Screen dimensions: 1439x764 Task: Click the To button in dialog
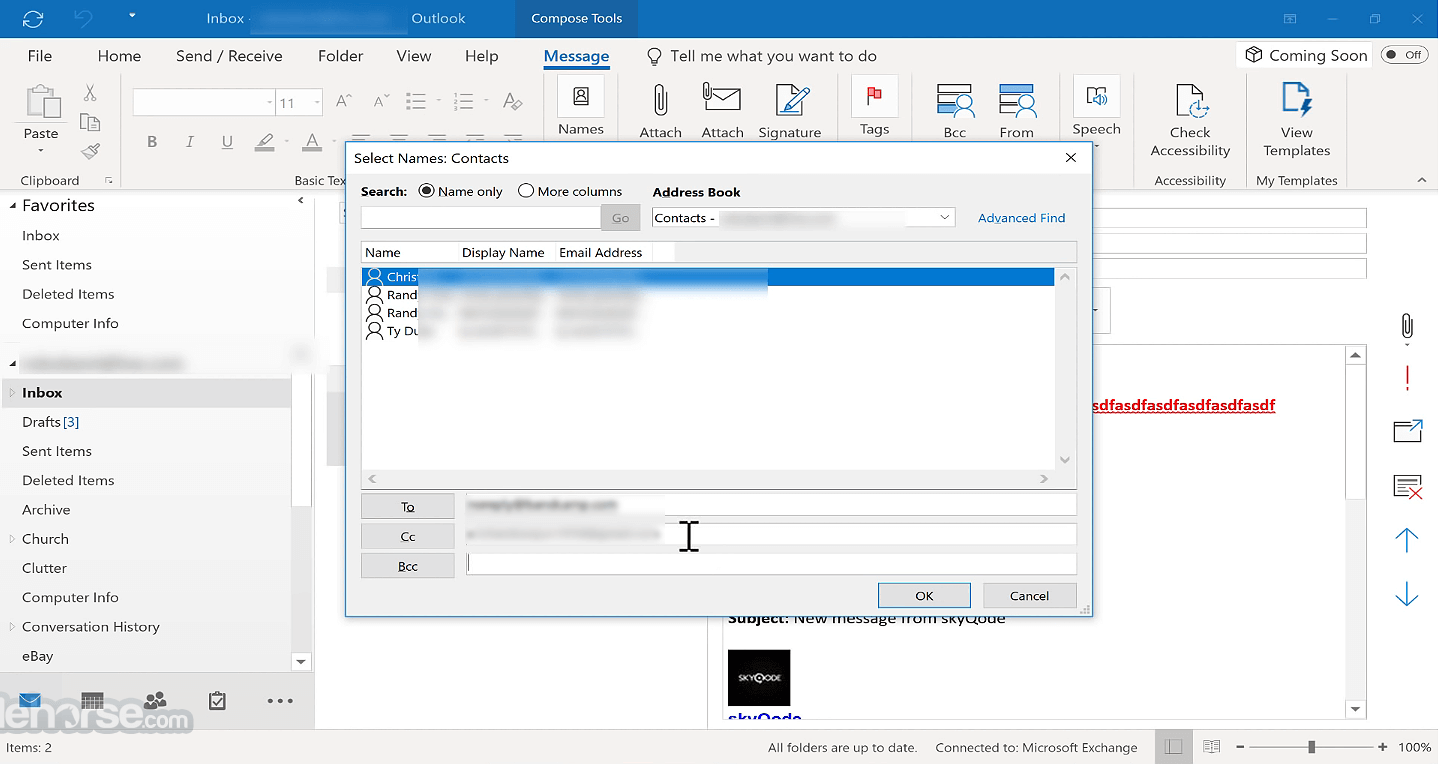pos(407,507)
